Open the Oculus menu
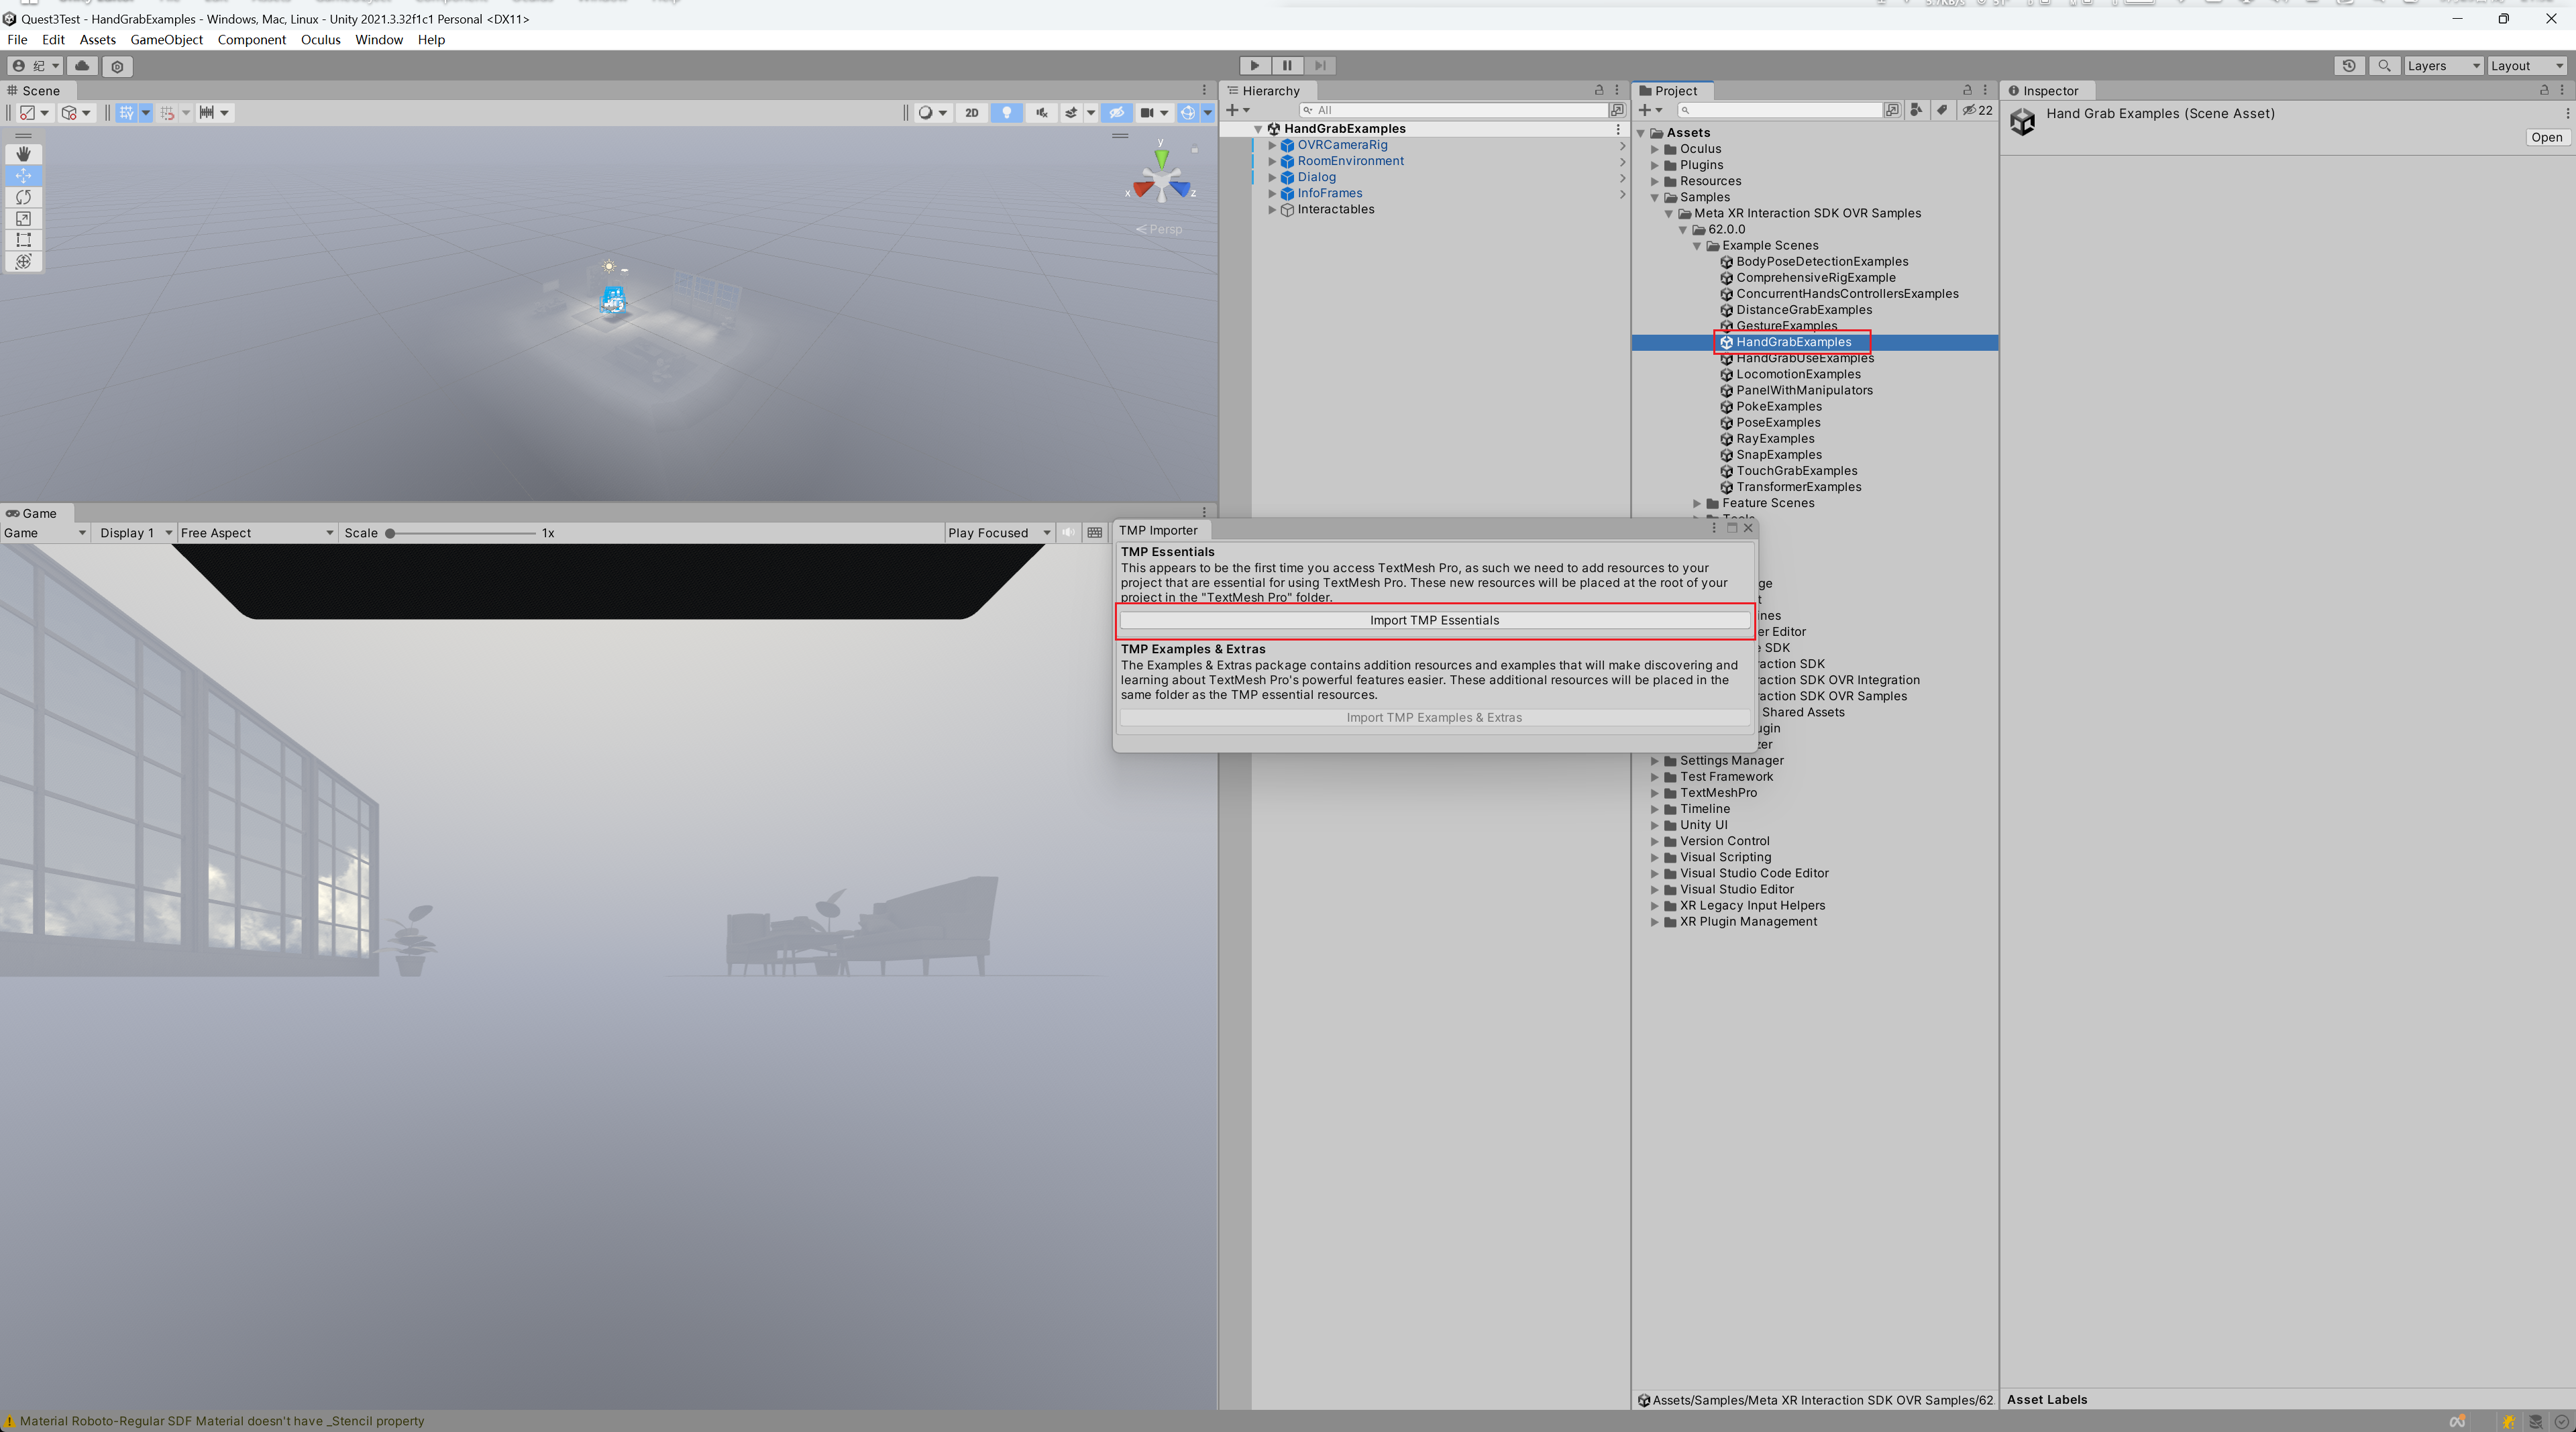The height and width of the screenshot is (1432, 2576). point(320,40)
